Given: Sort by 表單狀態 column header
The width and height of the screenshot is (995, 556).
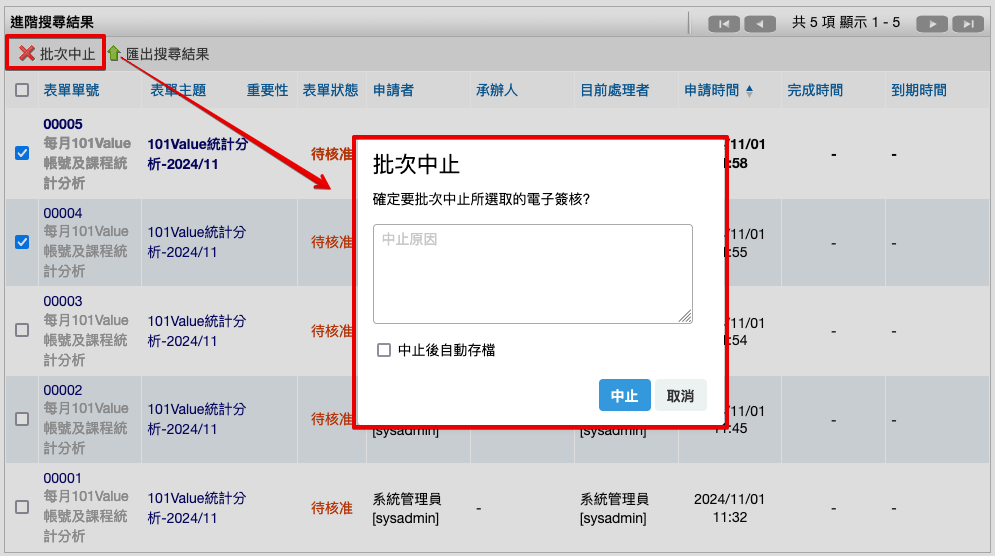Looking at the screenshot, I should (331, 90).
